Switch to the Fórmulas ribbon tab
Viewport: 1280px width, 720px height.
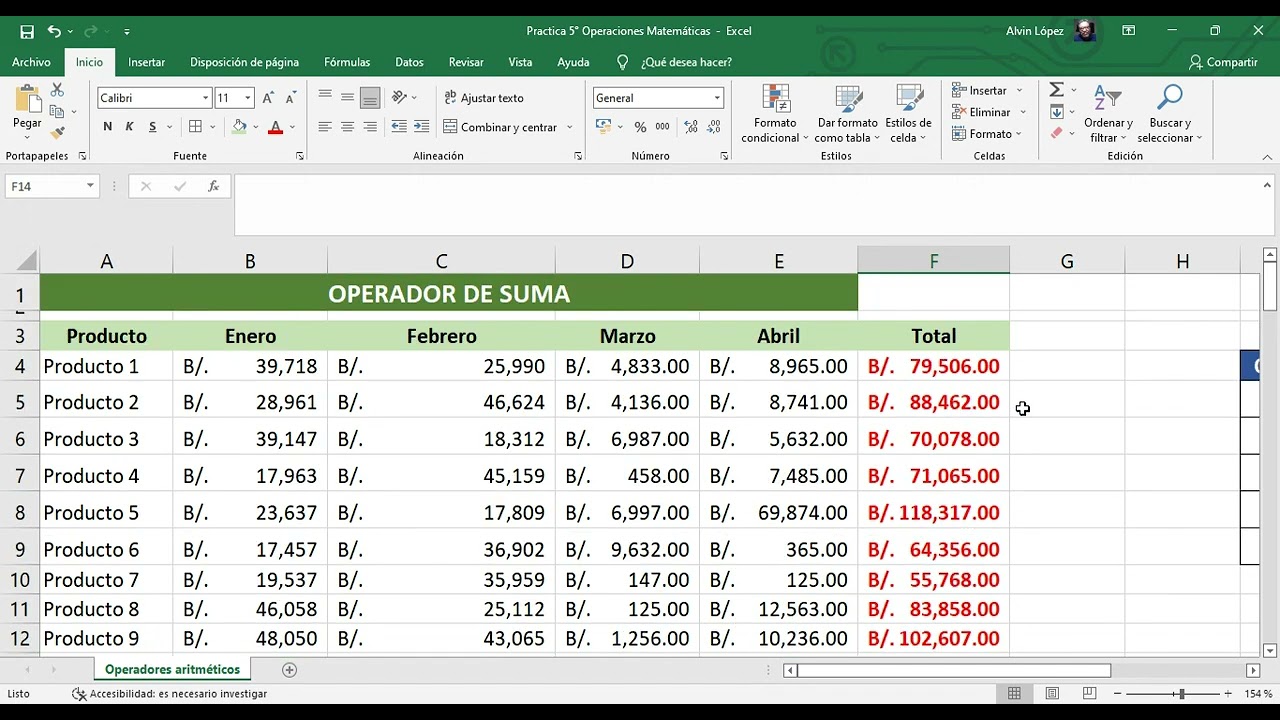point(347,62)
